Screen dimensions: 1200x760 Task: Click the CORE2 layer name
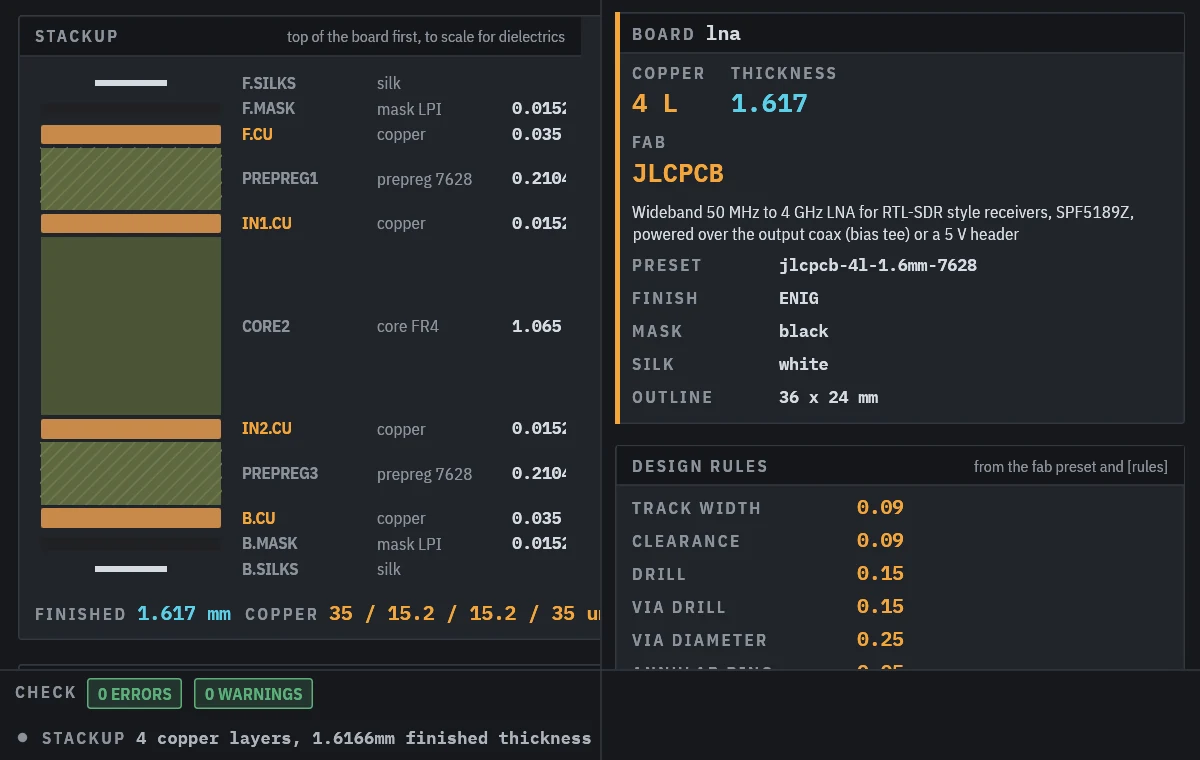pos(266,326)
